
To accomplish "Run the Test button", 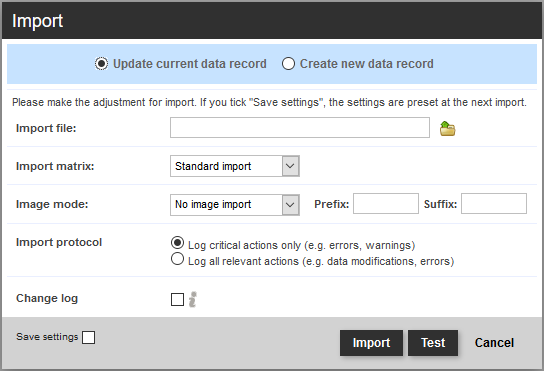I will 433,343.
